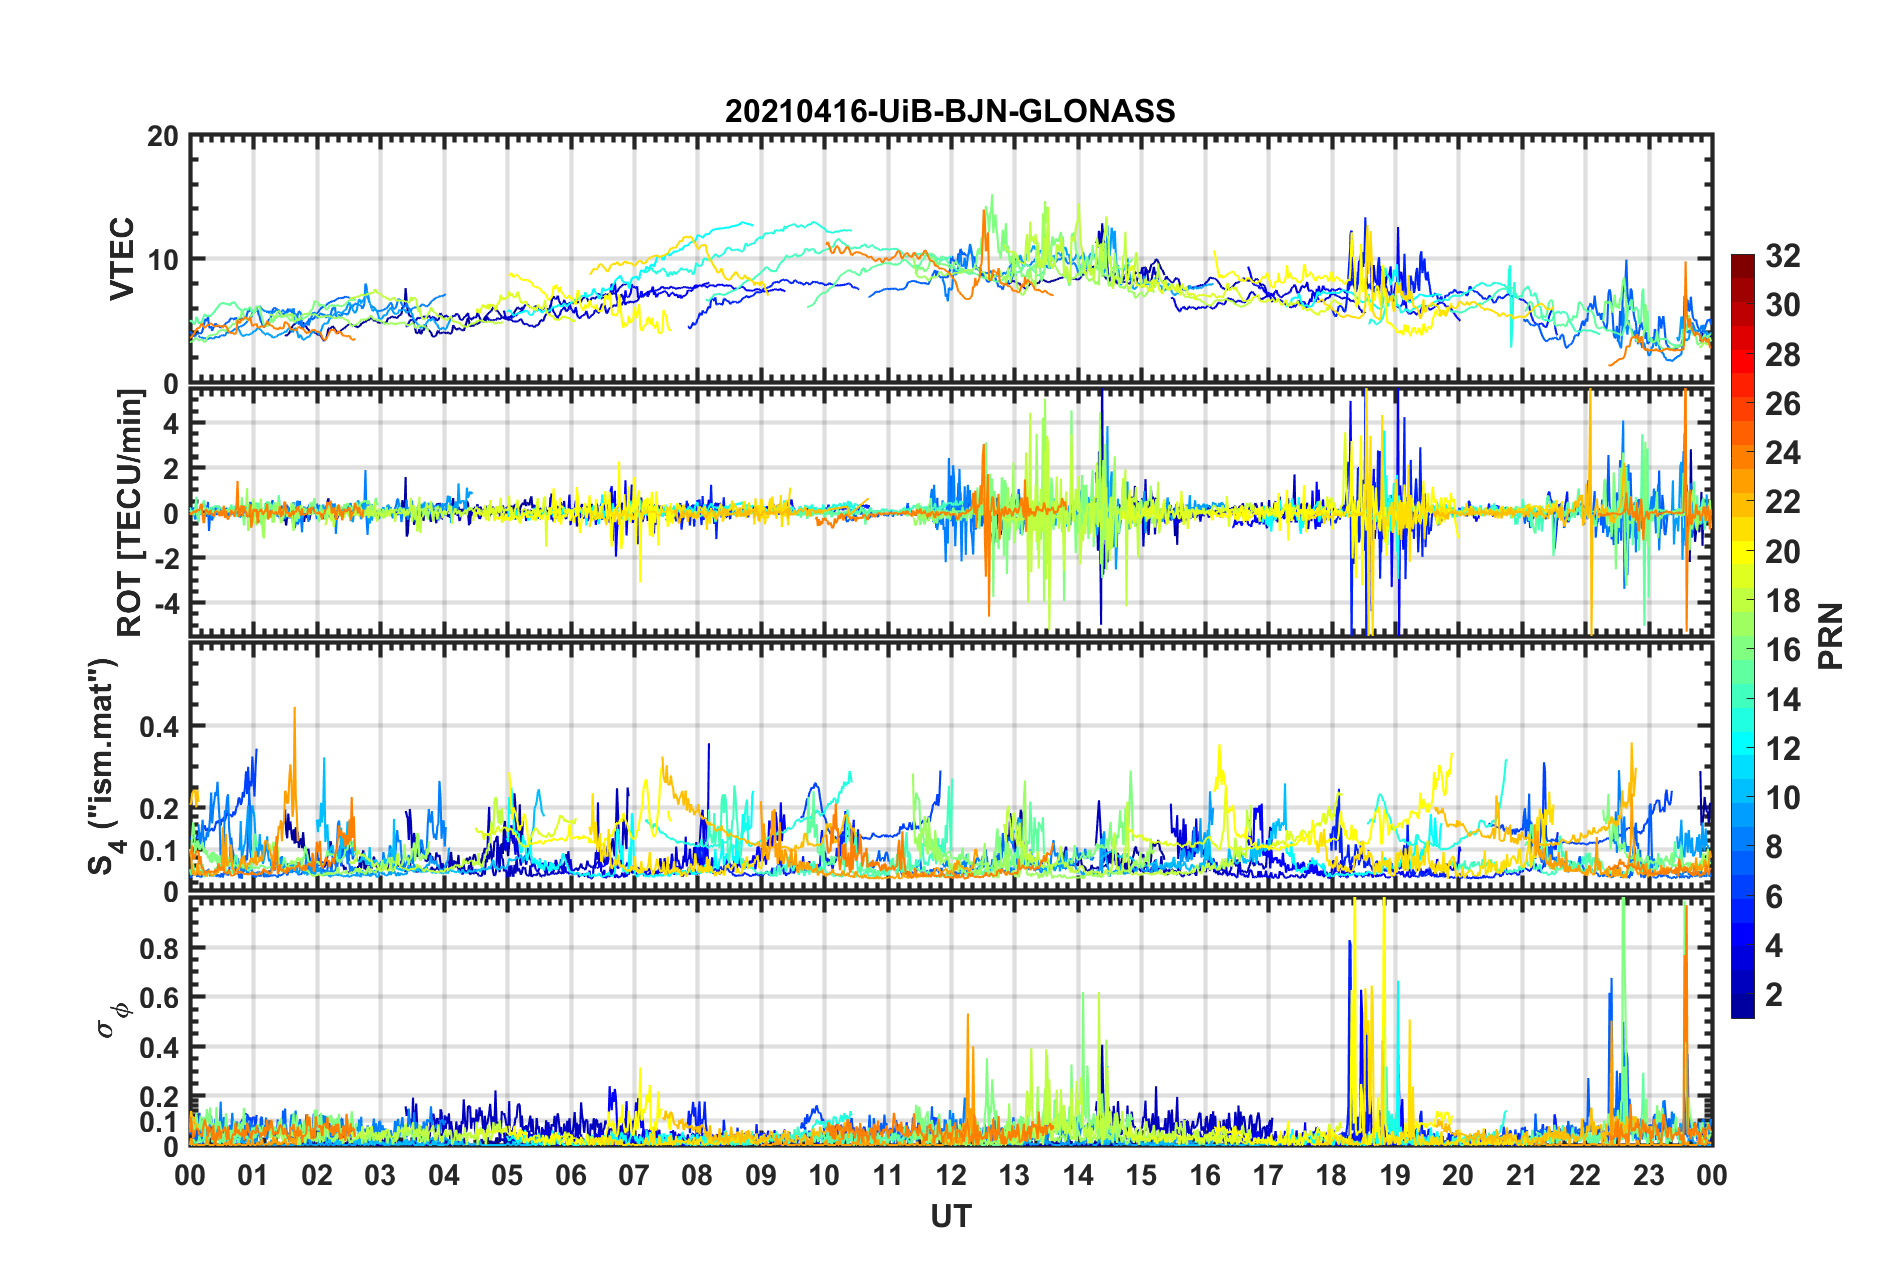Click colorbar tick label 26
This screenshot has width=1902, height=1272.
(1782, 404)
